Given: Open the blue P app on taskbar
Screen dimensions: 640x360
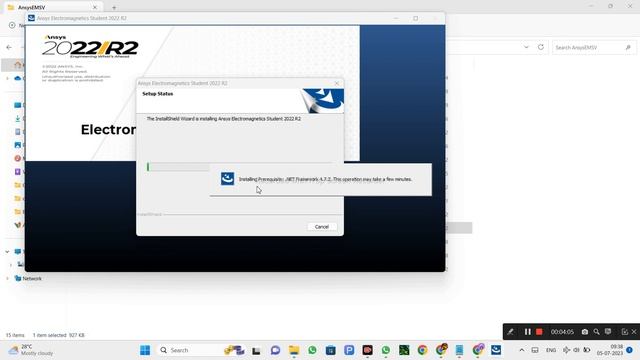Looking at the screenshot, I should click(x=349, y=350).
